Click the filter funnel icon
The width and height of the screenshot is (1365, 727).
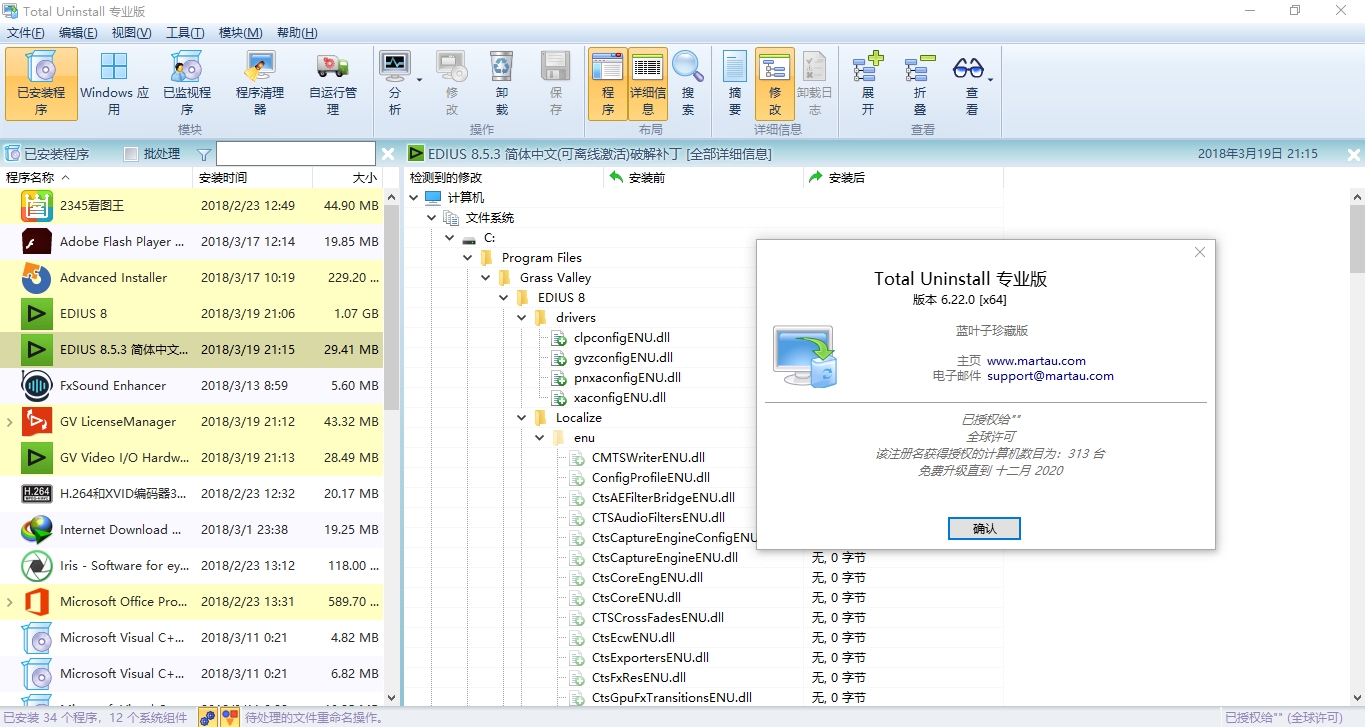point(204,154)
